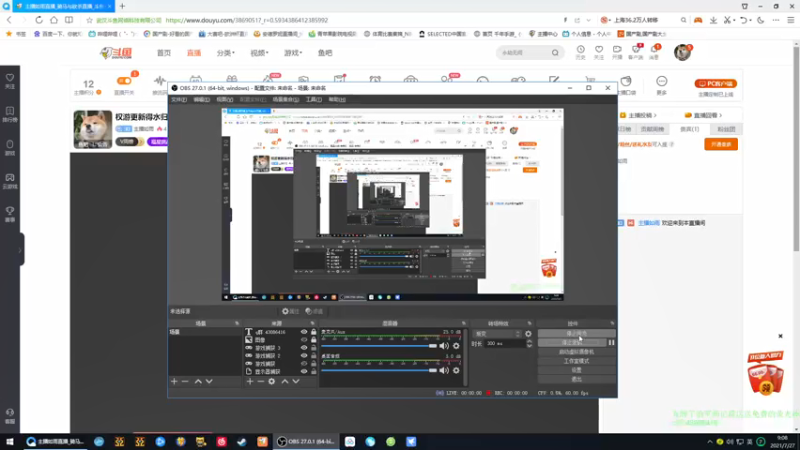Click the Douyu search input field
This screenshot has height=450, width=800.
coord(523,53)
